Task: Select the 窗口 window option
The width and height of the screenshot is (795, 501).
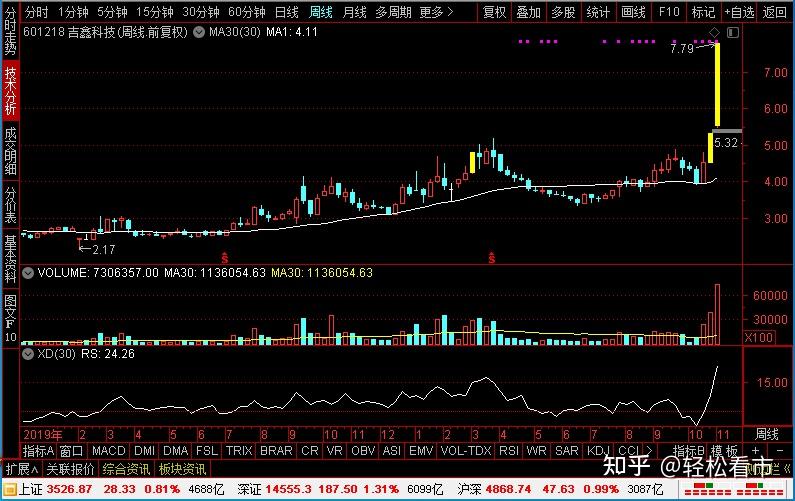Action: pos(71,450)
